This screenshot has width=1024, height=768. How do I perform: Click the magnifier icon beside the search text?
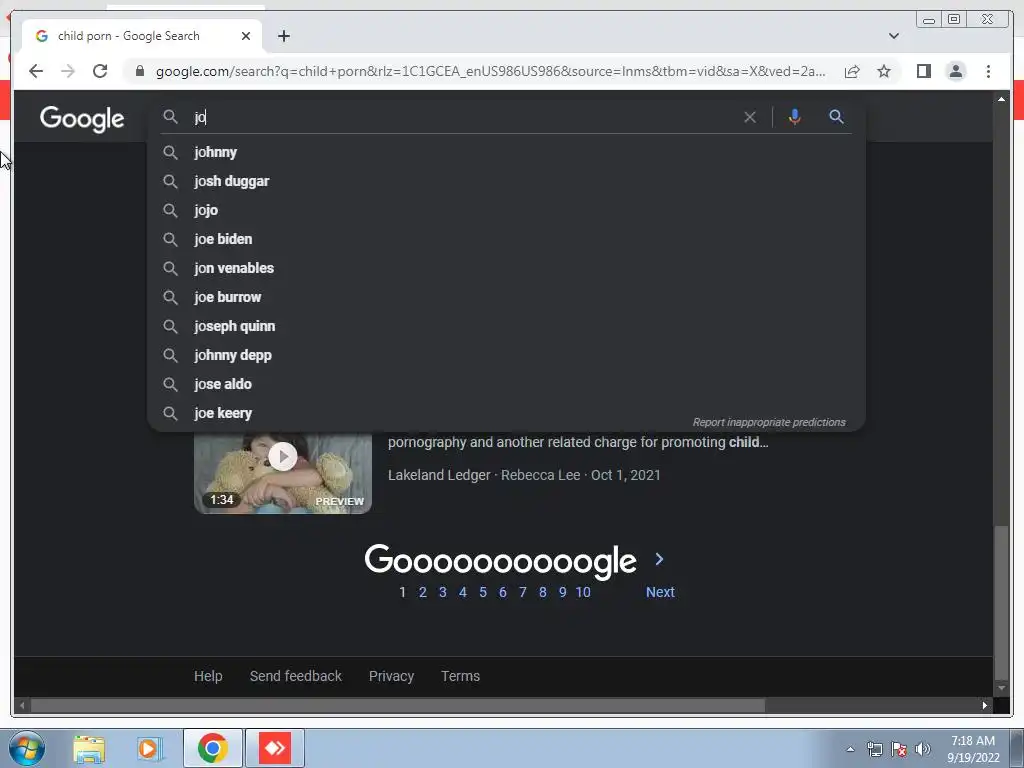coord(170,117)
